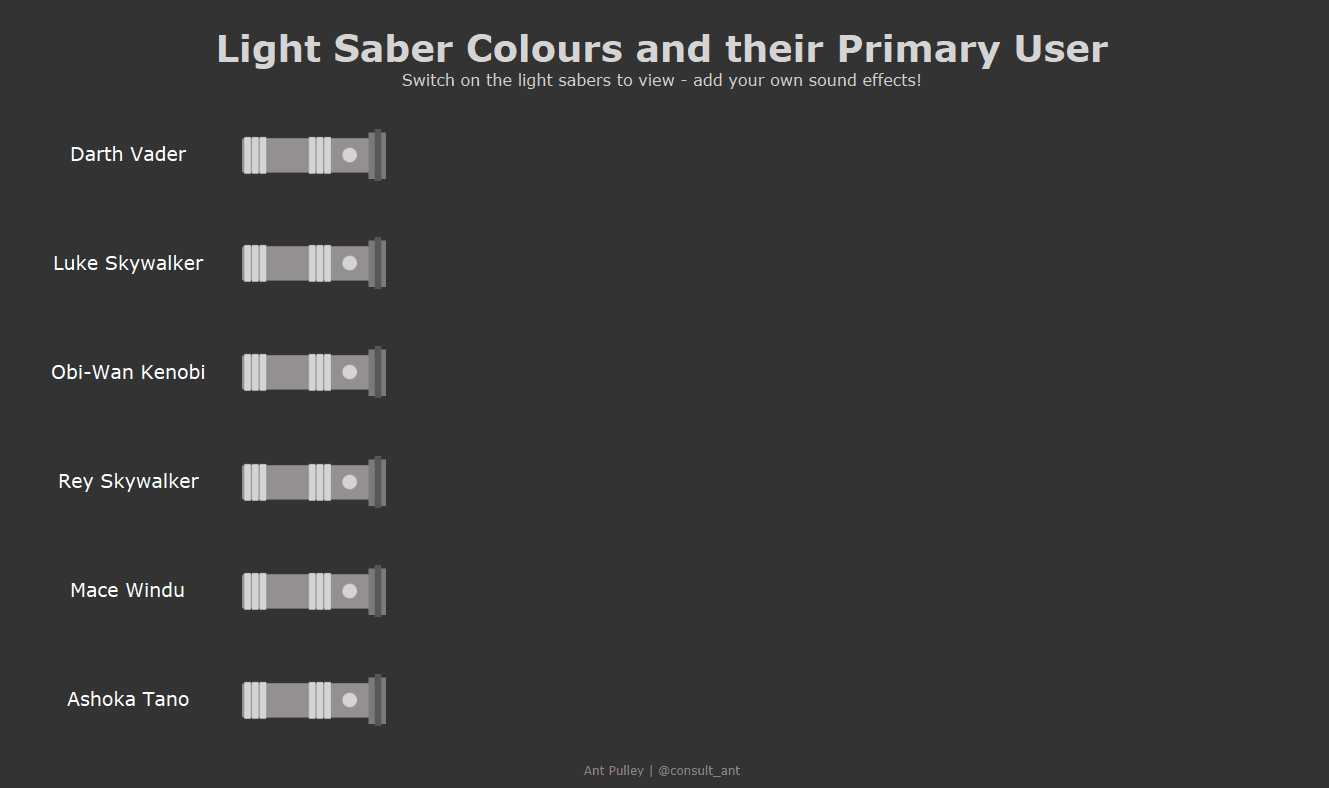Click ribbed pommel end of Luke Skywalker's hilt

[x=254, y=263]
